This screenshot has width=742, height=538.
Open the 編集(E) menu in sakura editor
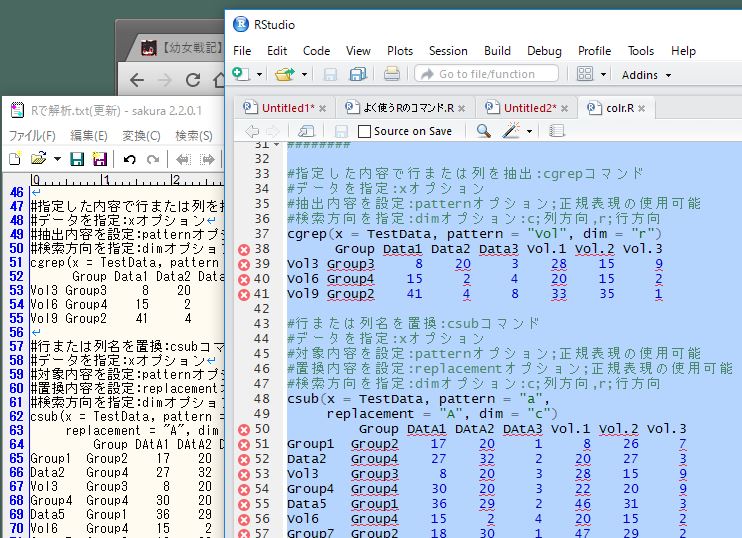(89, 136)
